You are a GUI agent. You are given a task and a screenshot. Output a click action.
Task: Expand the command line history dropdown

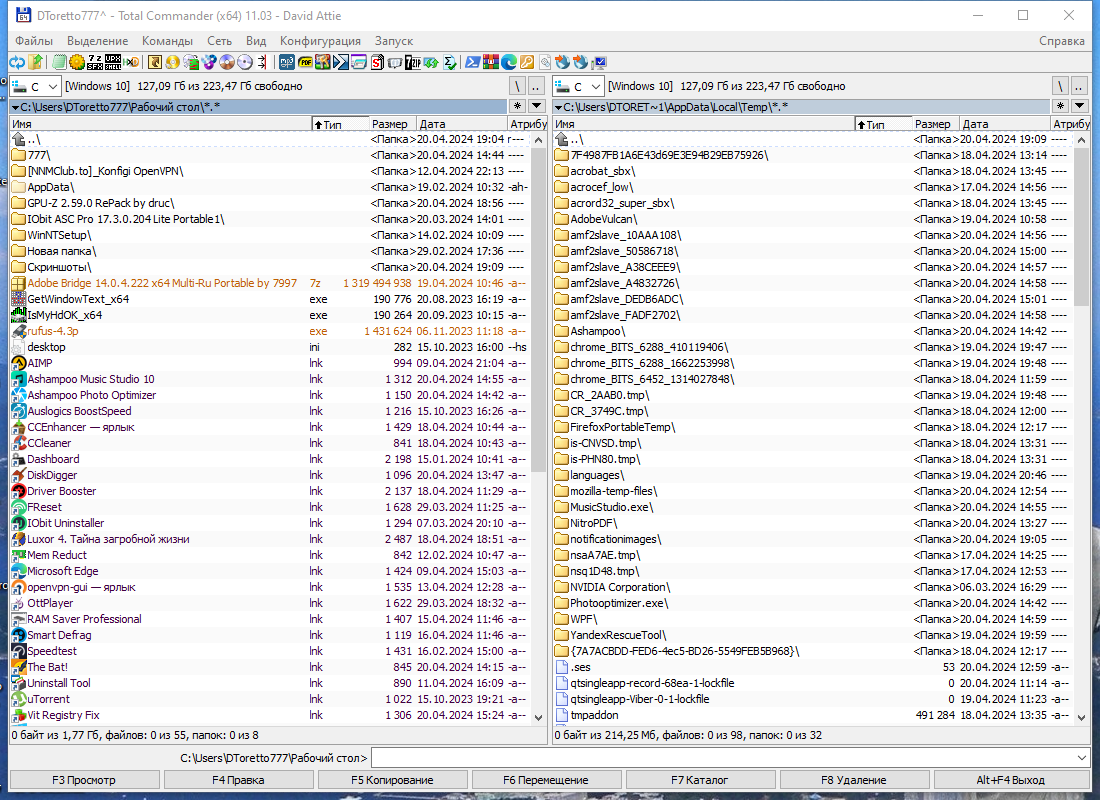(1081, 758)
